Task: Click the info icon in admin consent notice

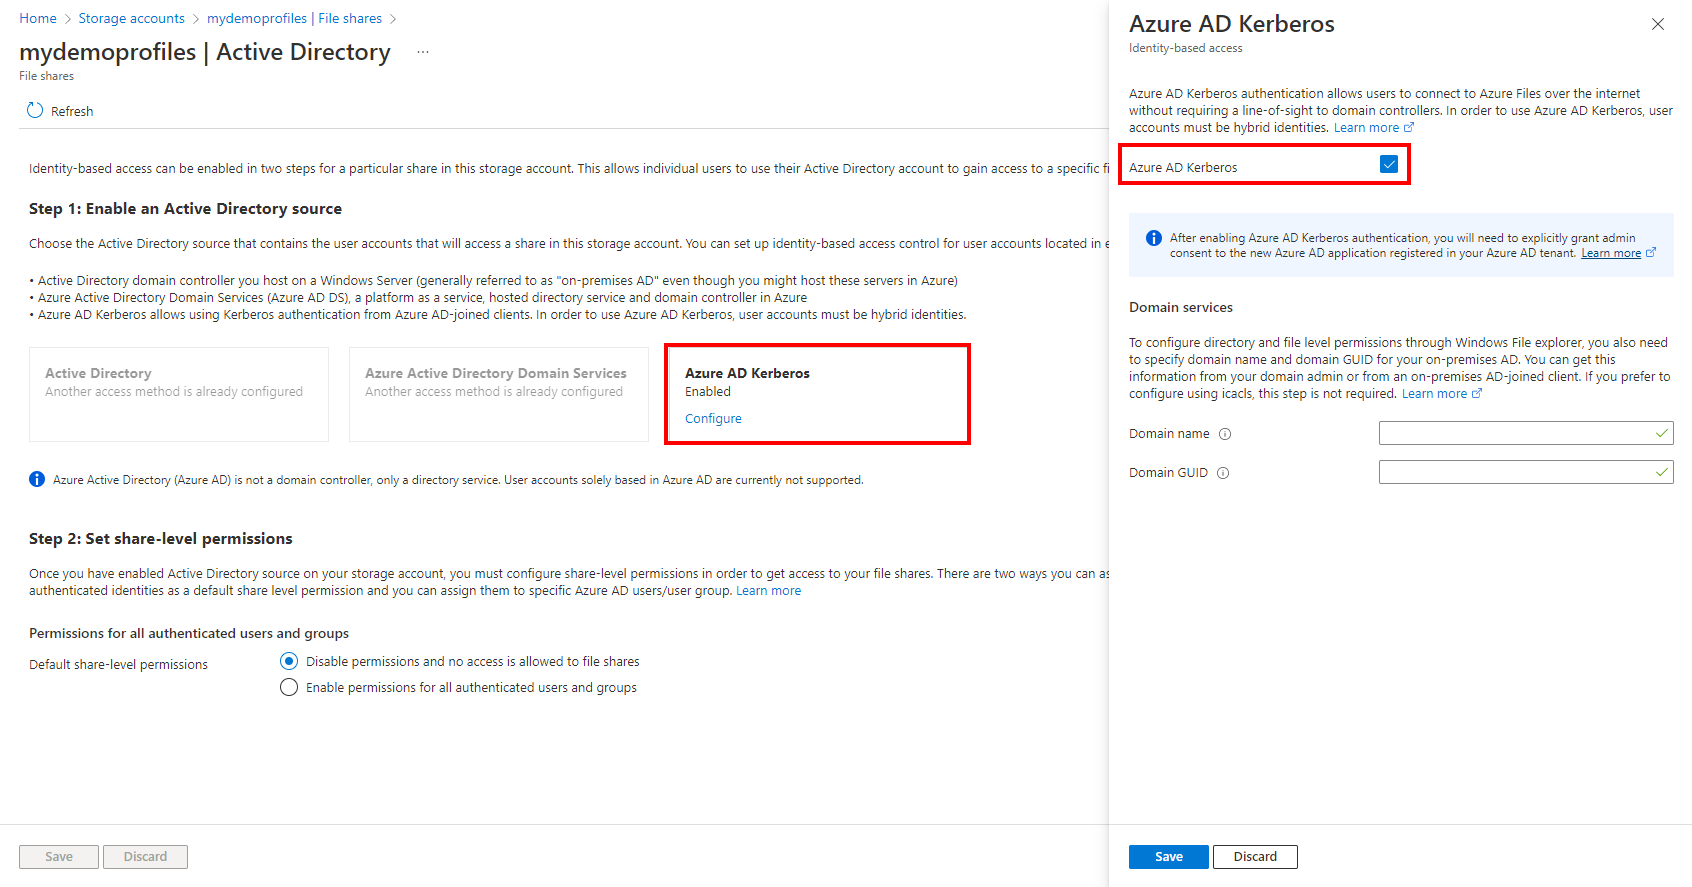Action: [x=1154, y=238]
